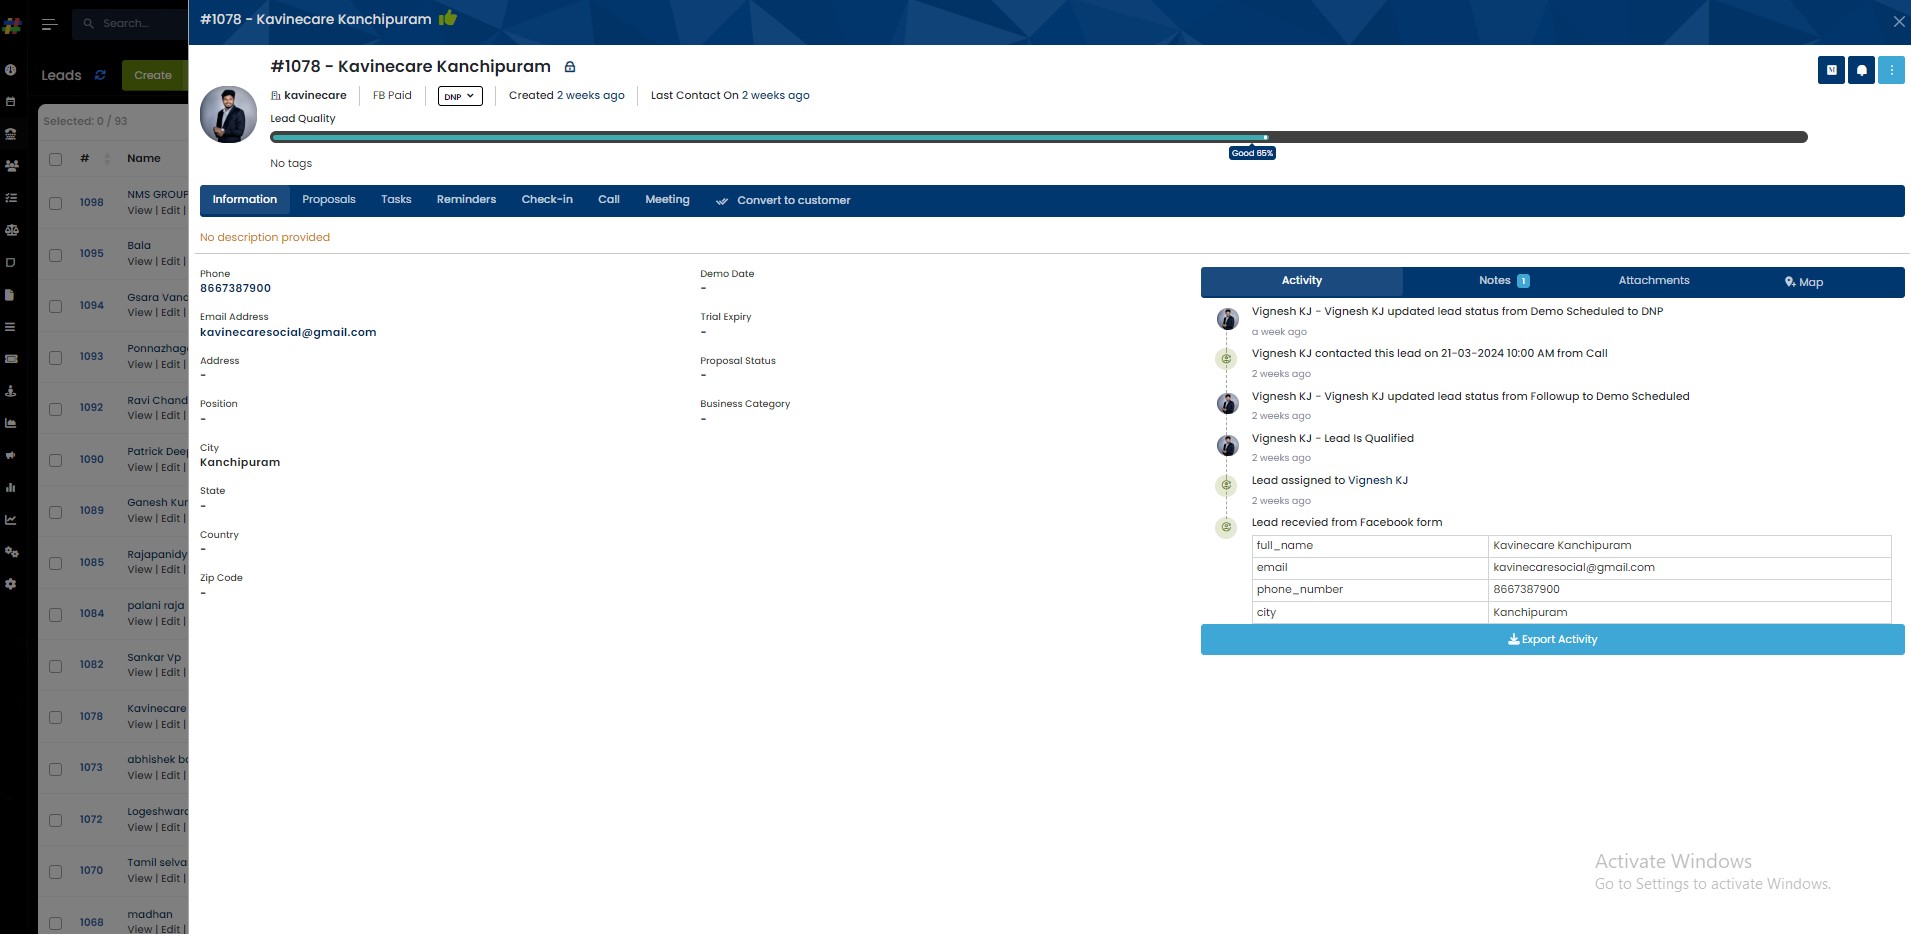1911x934 pixels.
Task: Tick the select-all checkbox above the leads list
Action: click(x=55, y=159)
